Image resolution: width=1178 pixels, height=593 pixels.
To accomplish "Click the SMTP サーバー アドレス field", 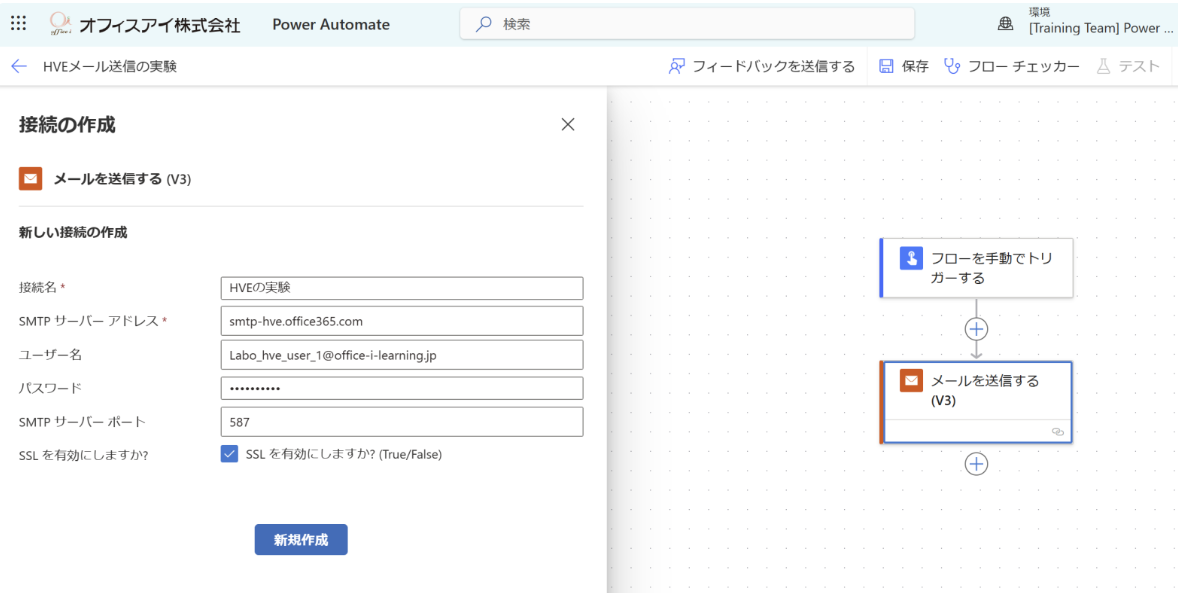I will click(402, 321).
